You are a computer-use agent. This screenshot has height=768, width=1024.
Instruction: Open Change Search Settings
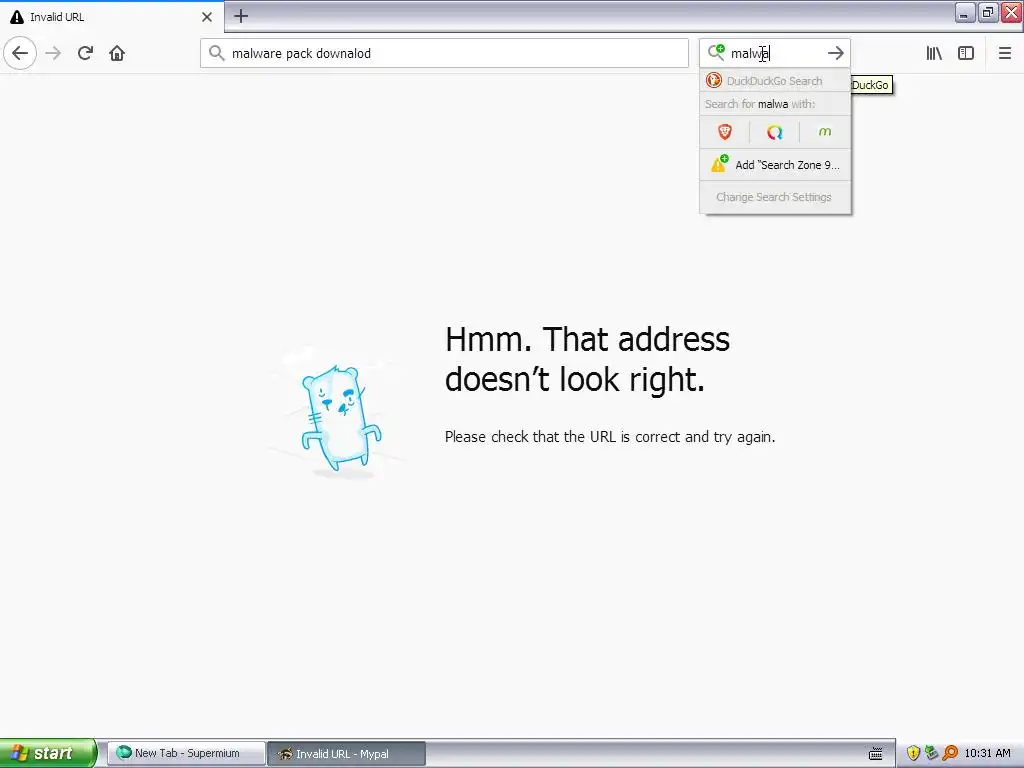775,197
